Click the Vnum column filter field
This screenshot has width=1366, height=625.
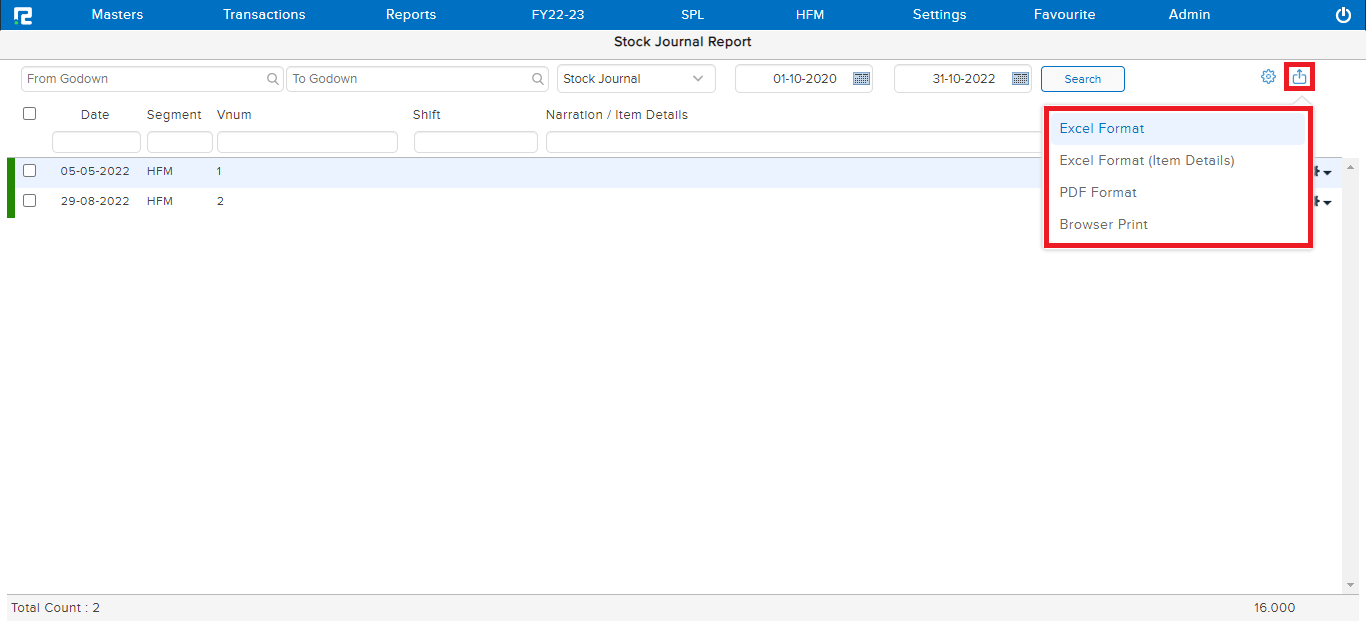click(x=307, y=142)
